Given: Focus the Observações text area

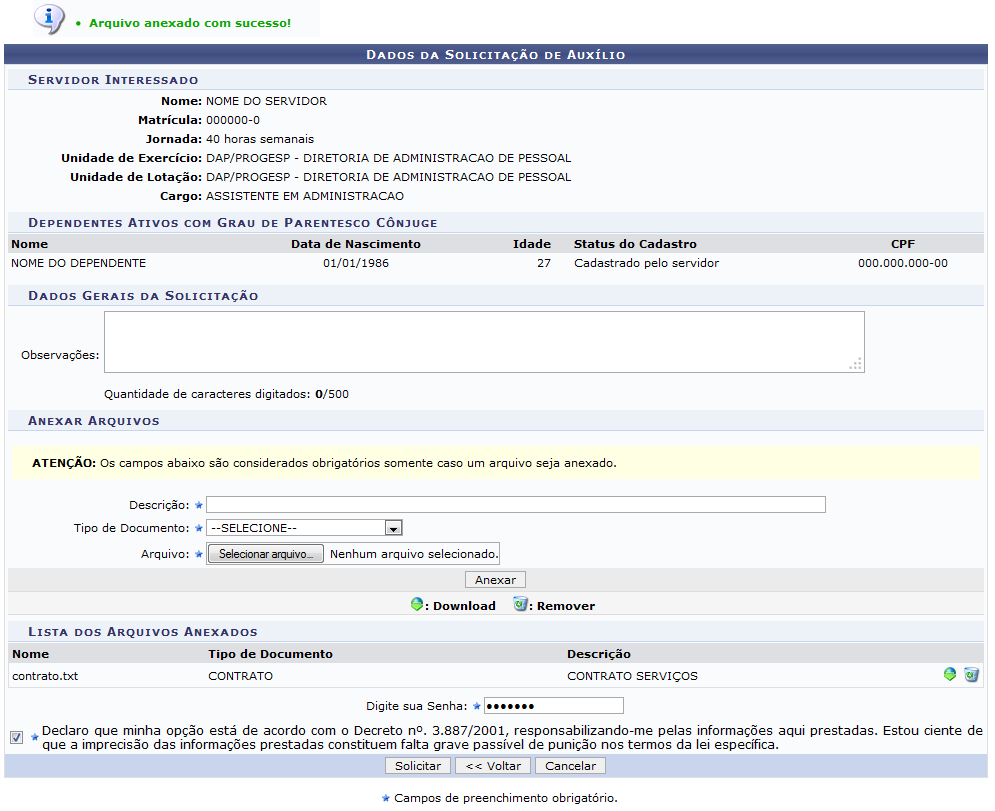Looking at the screenshot, I should [x=484, y=342].
